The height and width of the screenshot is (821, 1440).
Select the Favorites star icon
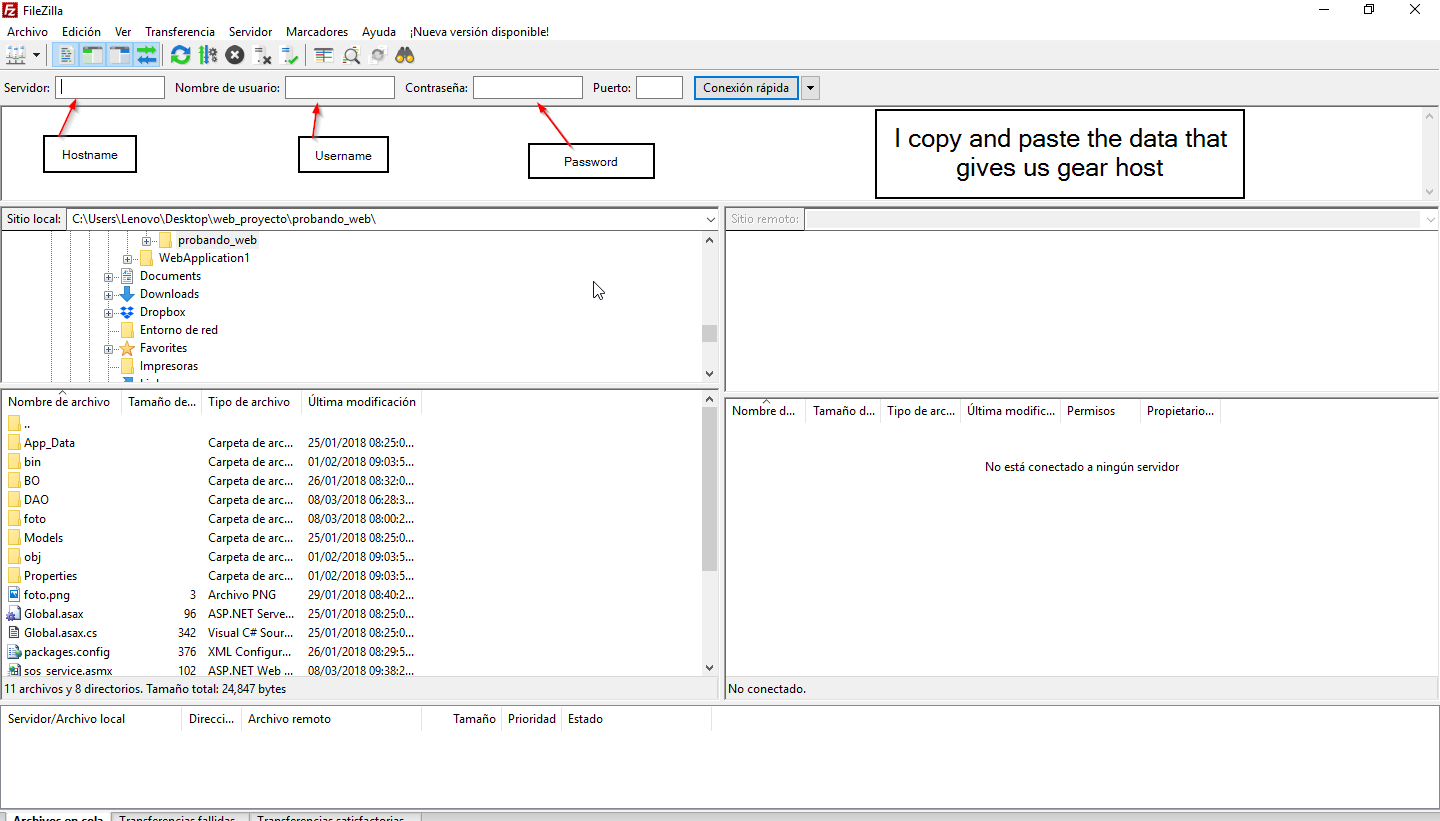(127, 348)
